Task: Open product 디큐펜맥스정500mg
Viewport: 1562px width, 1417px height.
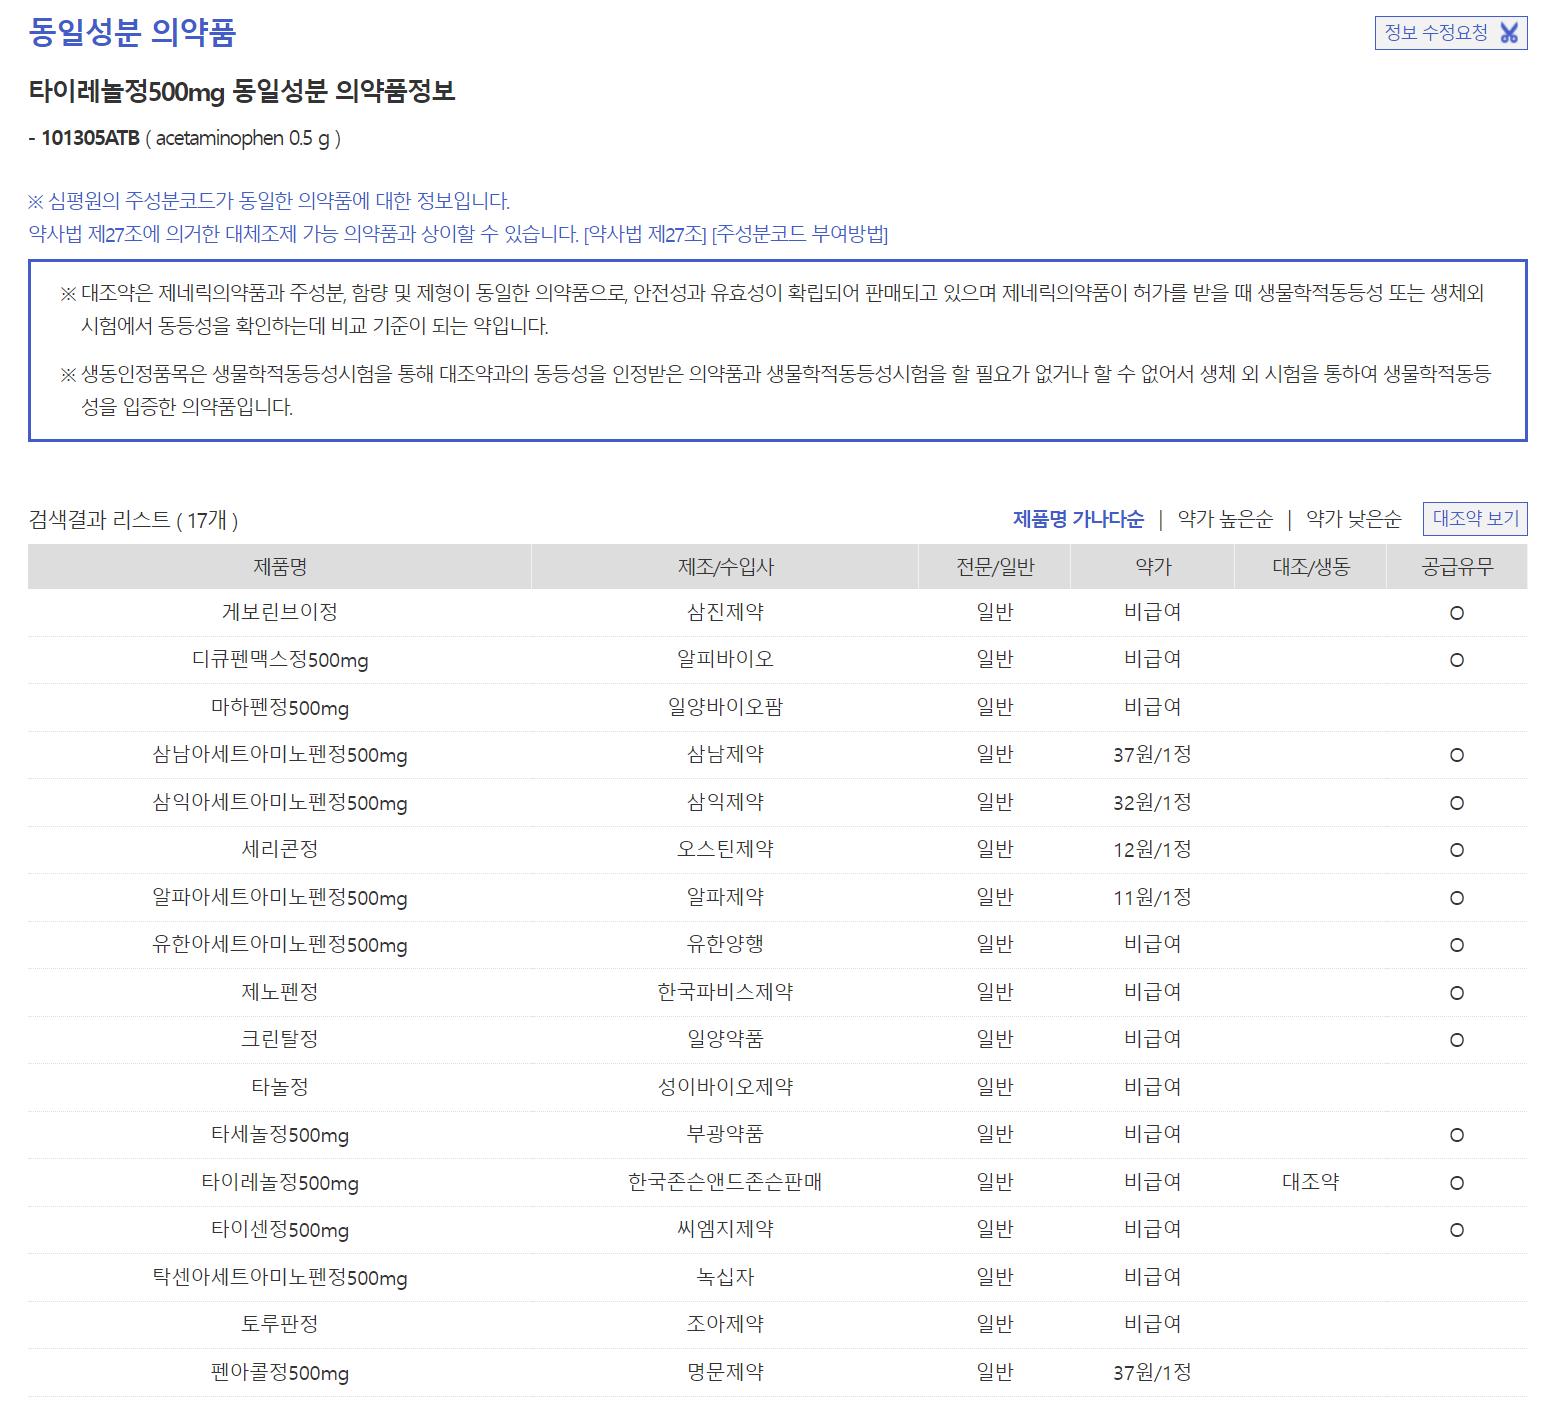Action: [x=280, y=660]
